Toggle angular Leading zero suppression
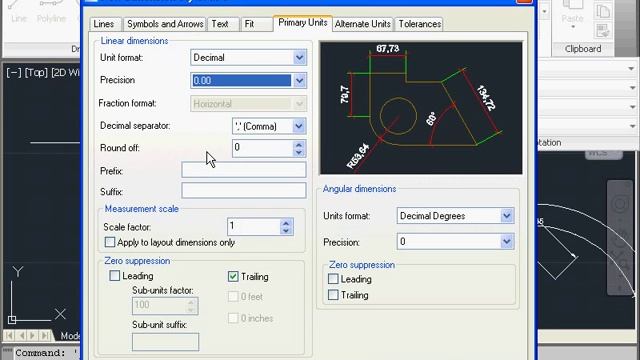The image size is (640, 360). pos(333,279)
